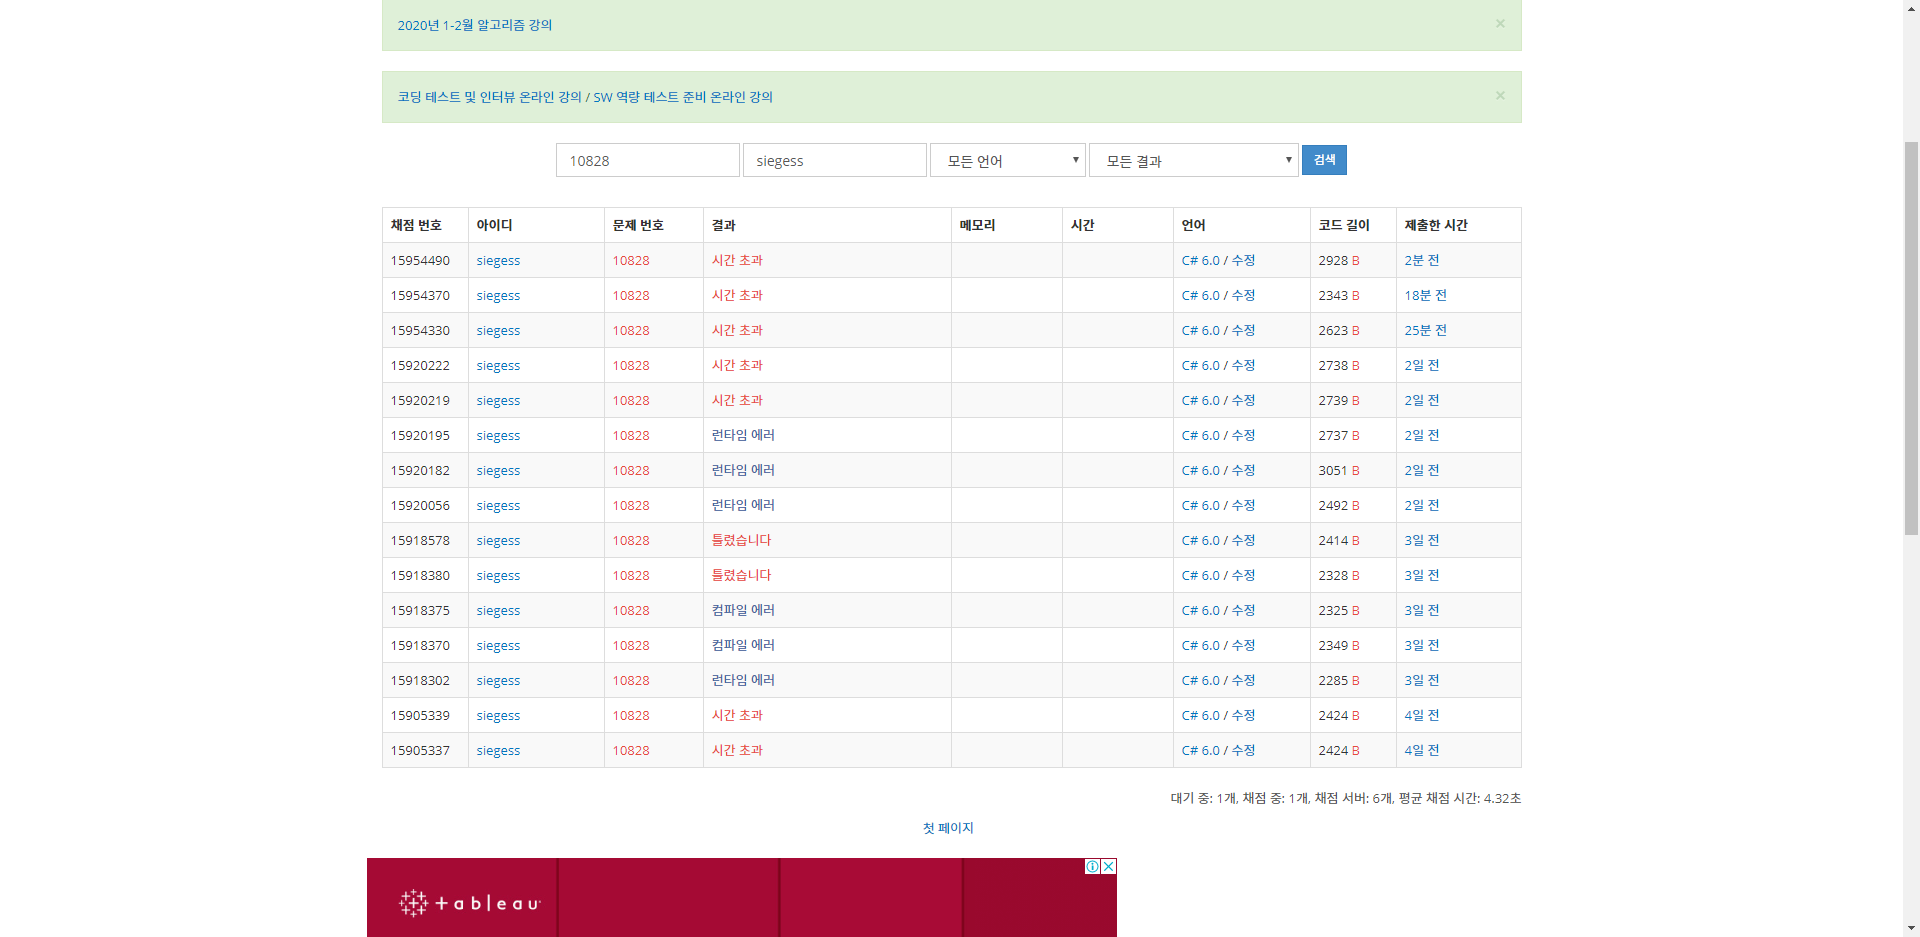Click the blue 검색 search button
1920x937 pixels.
pos(1324,160)
